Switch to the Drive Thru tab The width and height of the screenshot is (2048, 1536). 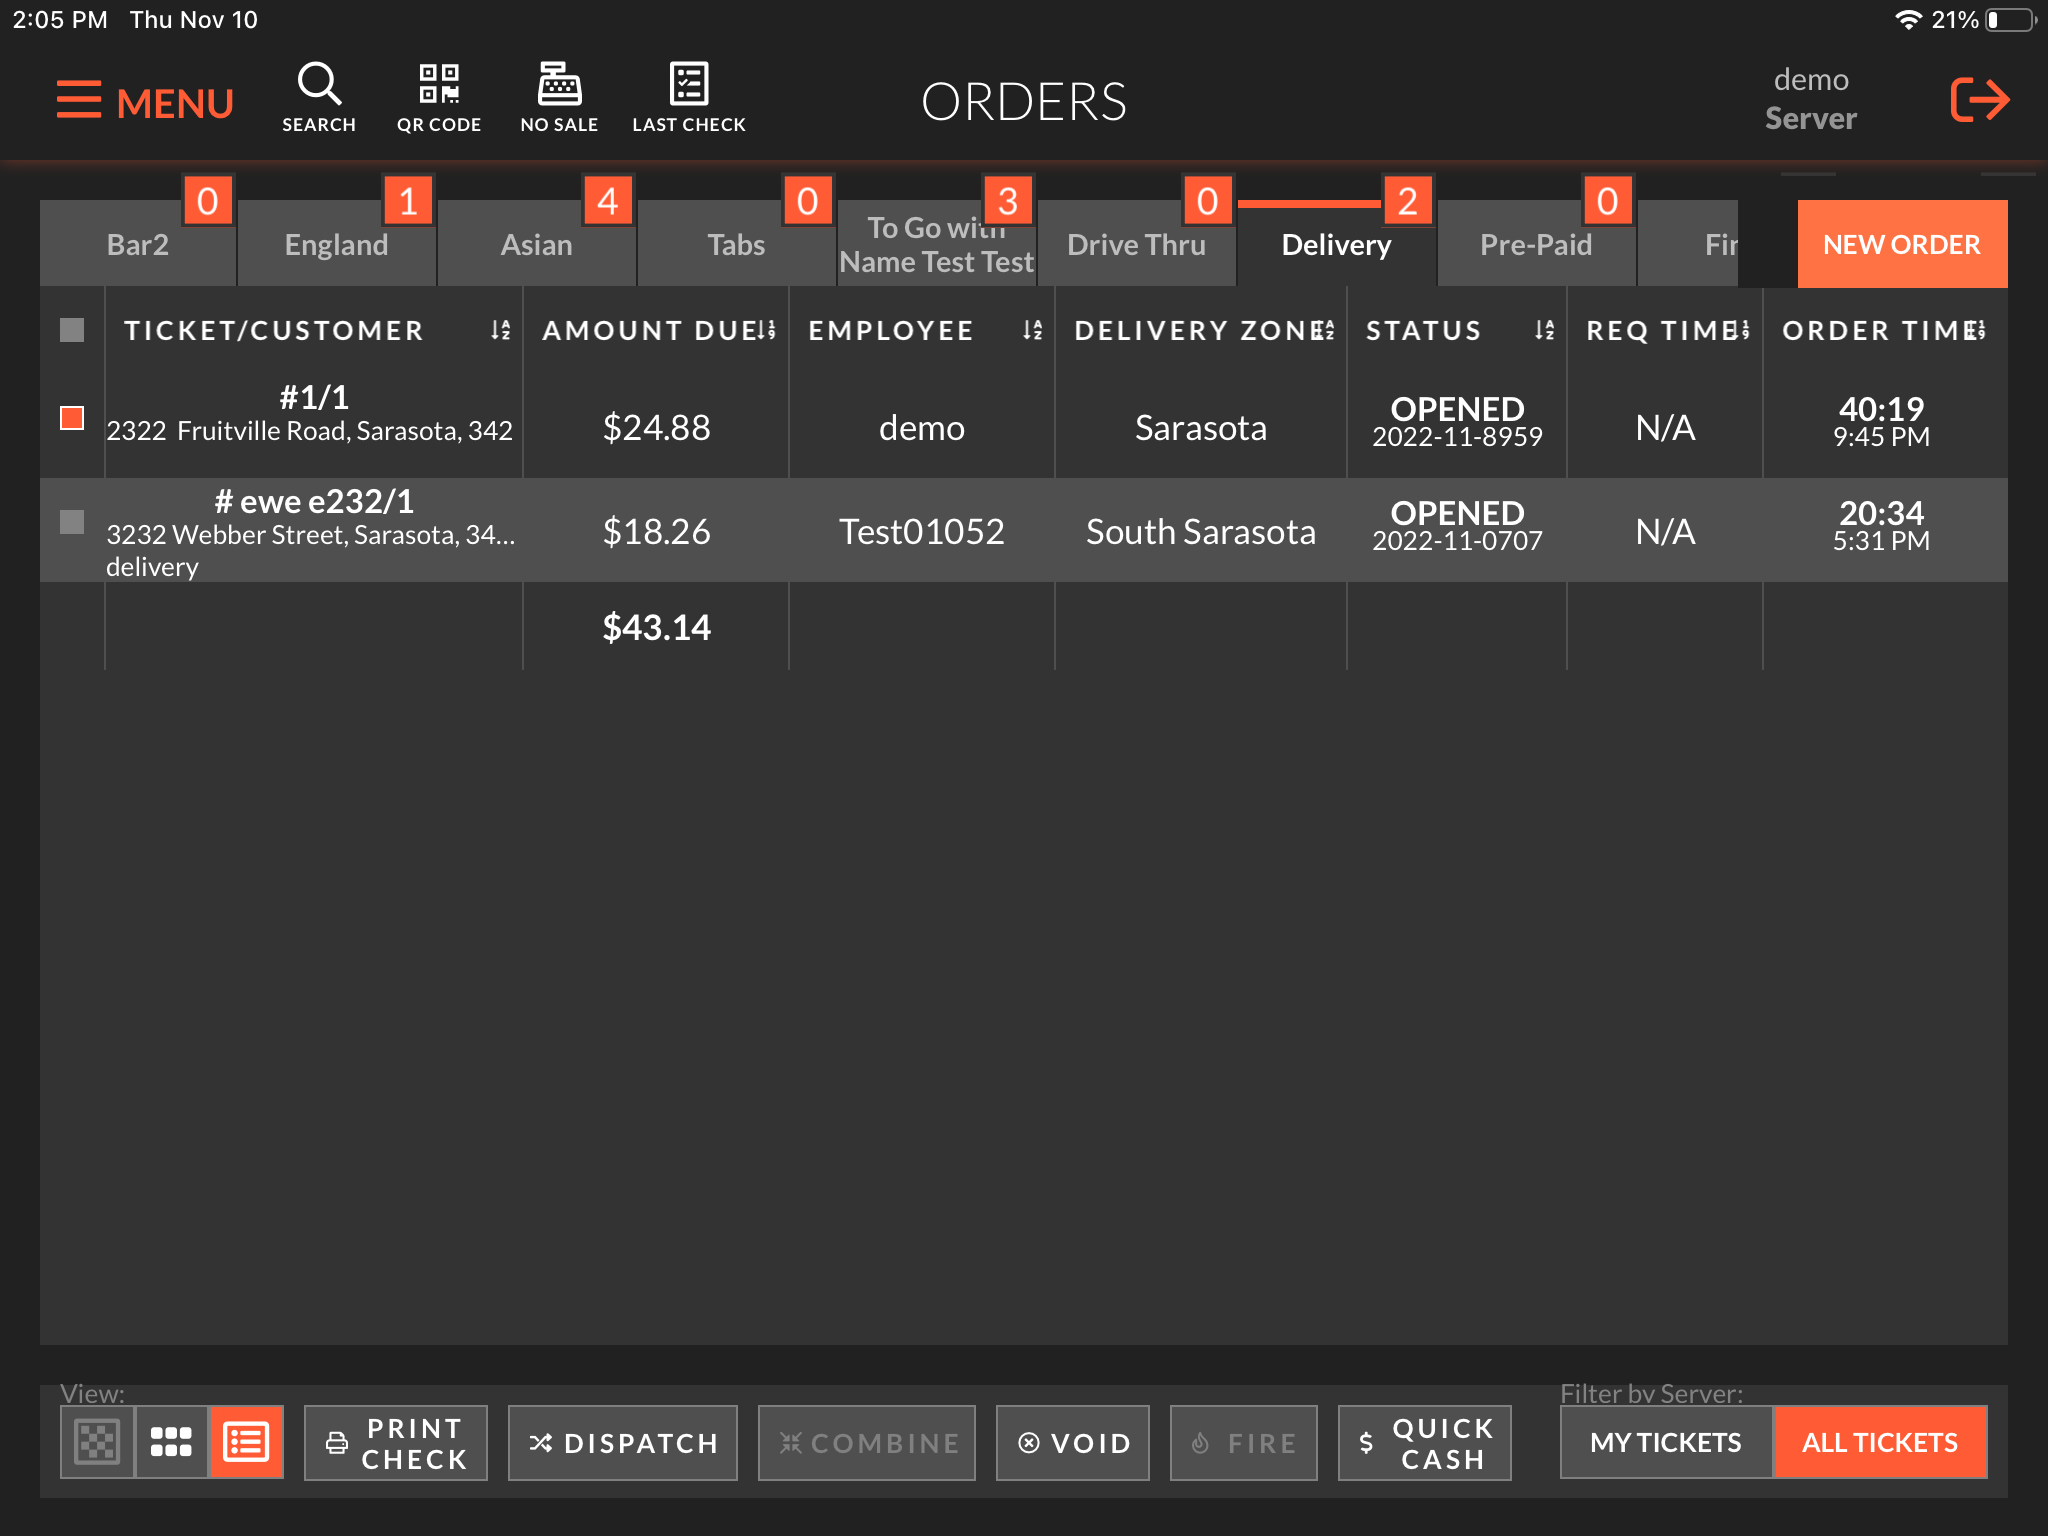(1136, 245)
